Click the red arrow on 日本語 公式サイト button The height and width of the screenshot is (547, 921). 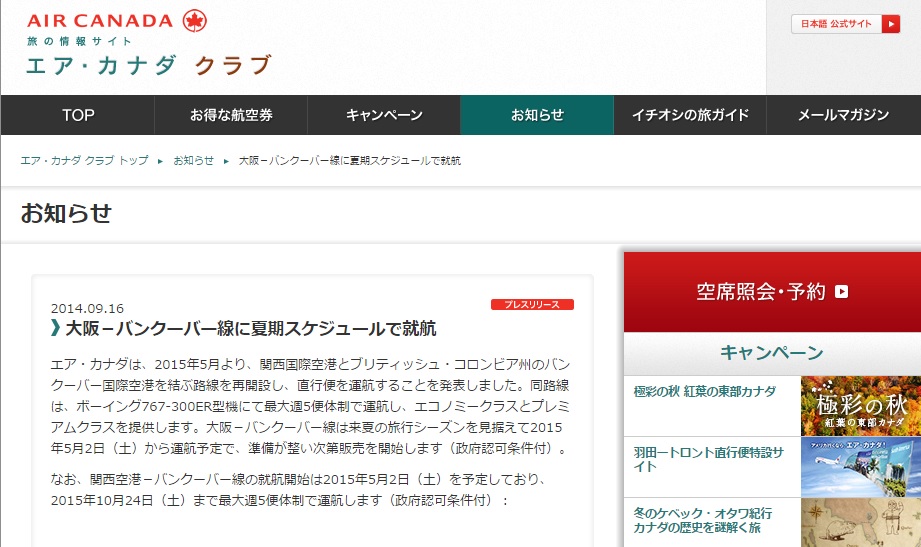[x=891, y=24]
